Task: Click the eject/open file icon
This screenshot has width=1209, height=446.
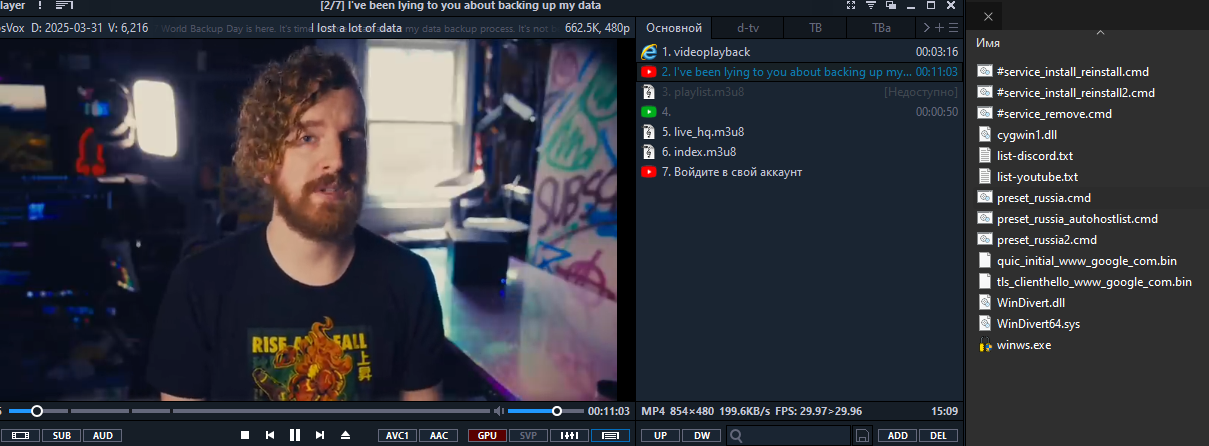Action: (x=346, y=435)
